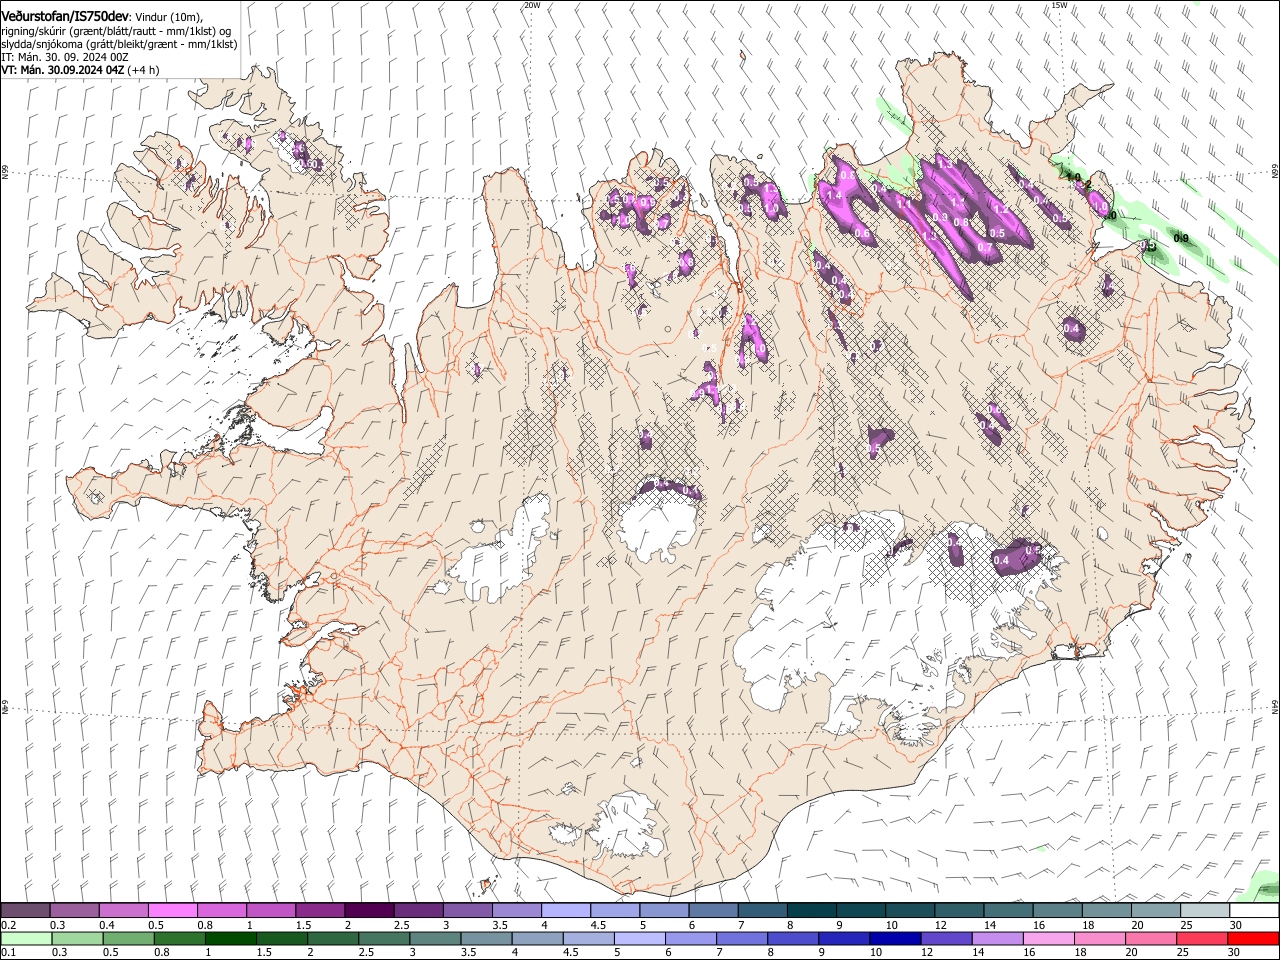The width and height of the screenshot is (1280, 960).
Task: Click the rain scale swatch labeled 4
Action: [538, 938]
